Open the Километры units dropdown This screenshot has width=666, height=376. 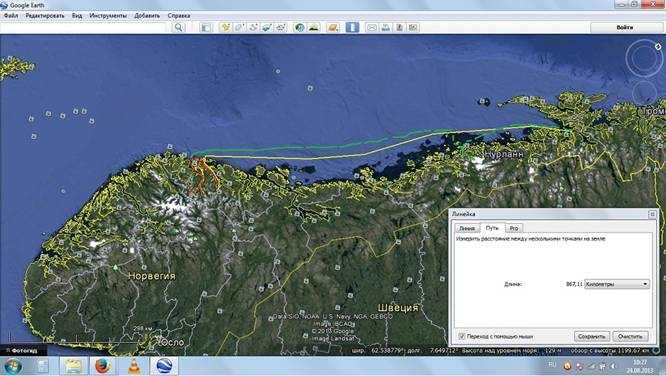(617, 284)
